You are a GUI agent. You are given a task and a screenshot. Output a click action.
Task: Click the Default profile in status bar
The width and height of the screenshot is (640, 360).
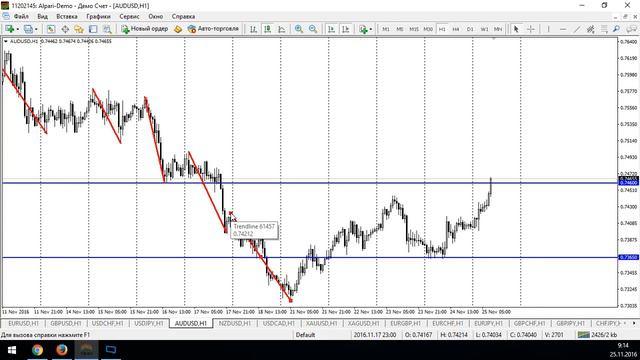point(305,335)
